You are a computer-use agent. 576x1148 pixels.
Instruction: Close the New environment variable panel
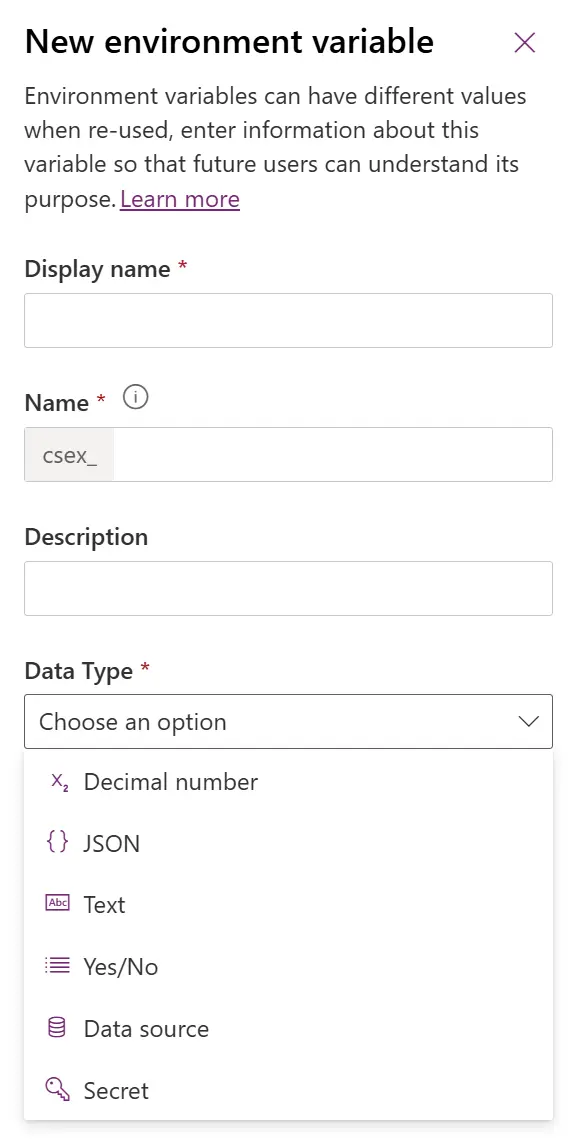tap(525, 43)
